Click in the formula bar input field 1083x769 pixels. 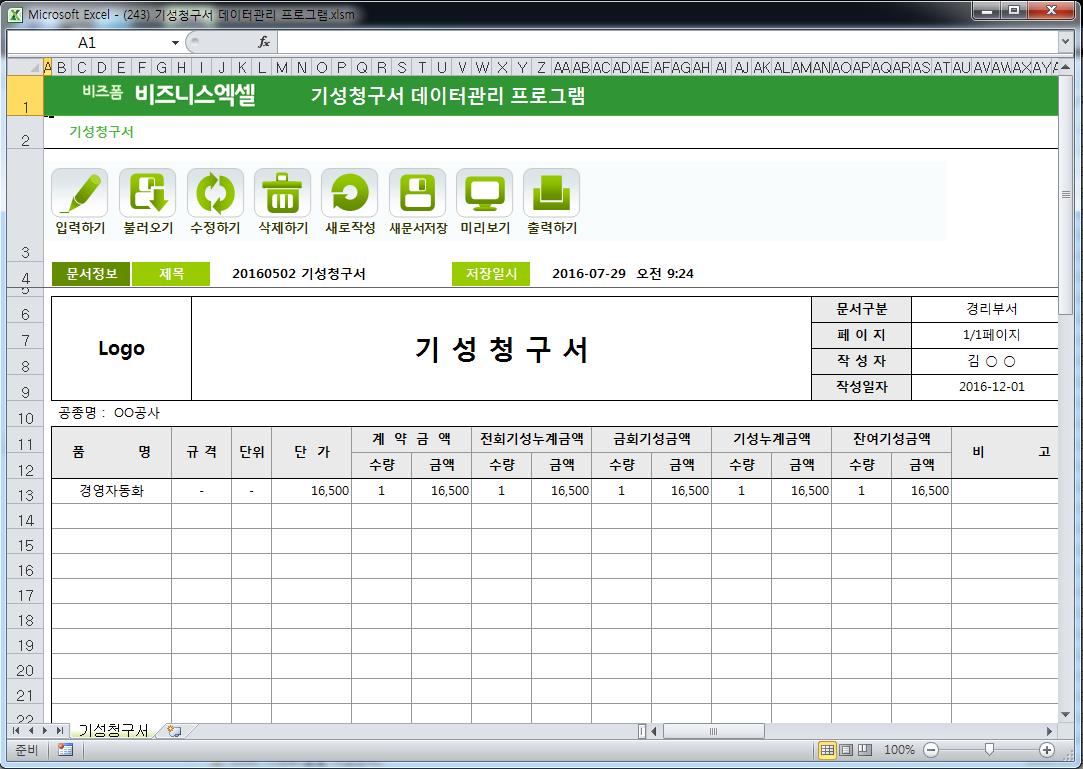[660, 42]
